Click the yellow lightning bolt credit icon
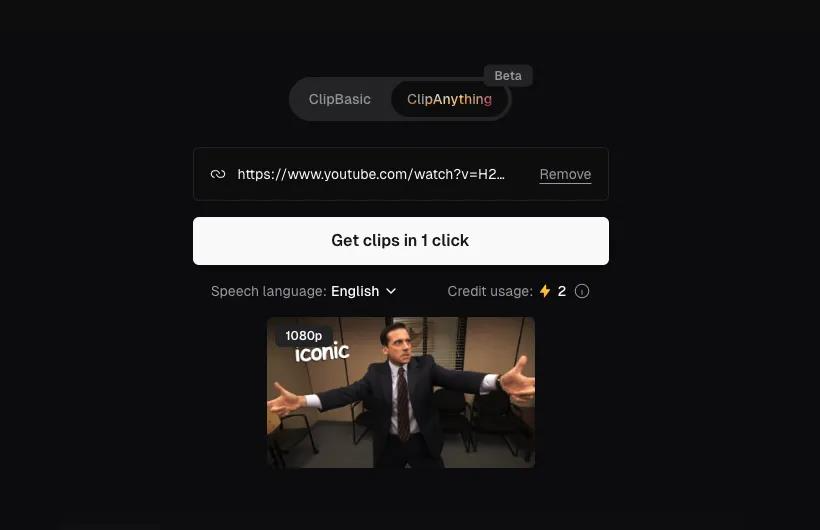Viewport: 820px width, 530px height. coord(545,291)
